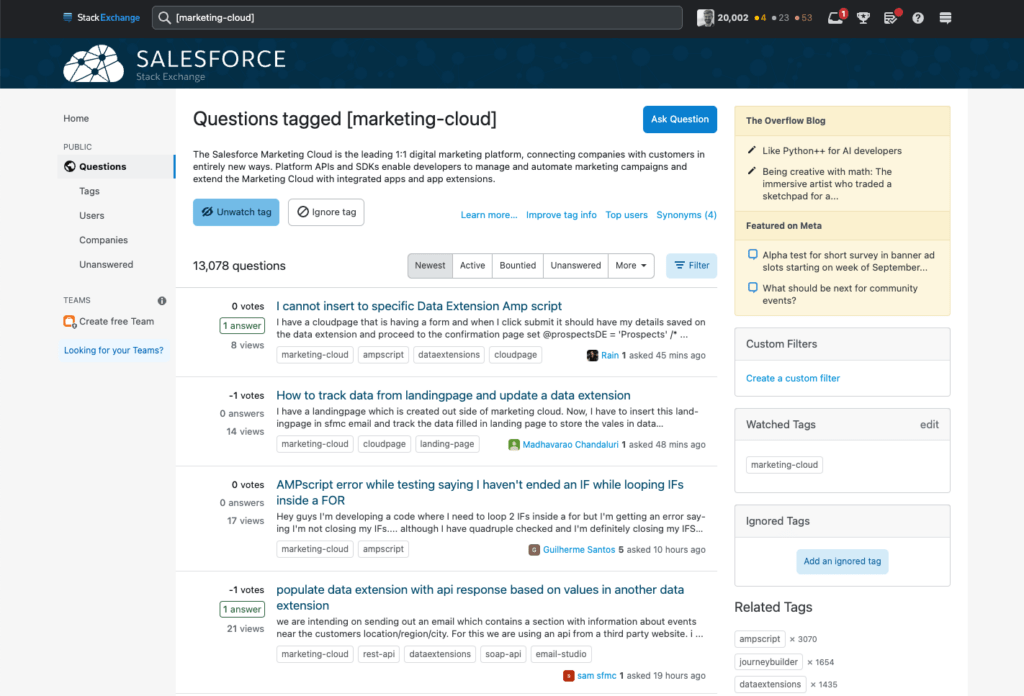
Task: Click the Teams info icon
Action: tap(162, 300)
